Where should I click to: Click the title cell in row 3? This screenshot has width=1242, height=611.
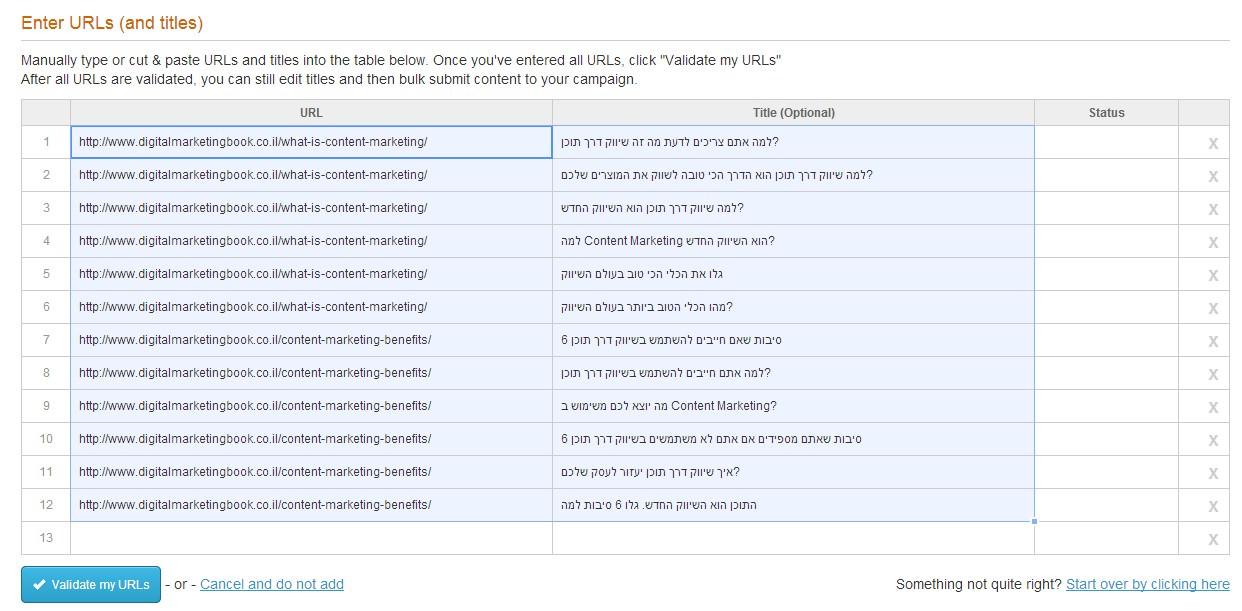[x=794, y=208]
